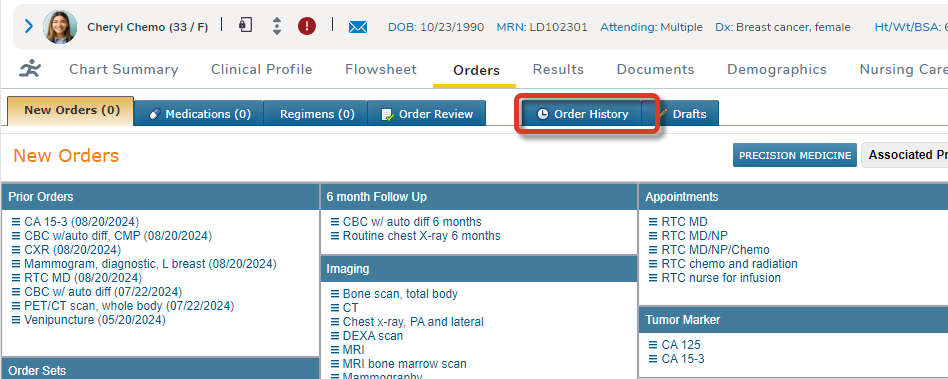Switch to the Medications (0) tab
This screenshot has height=379, width=948.
point(199,114)
